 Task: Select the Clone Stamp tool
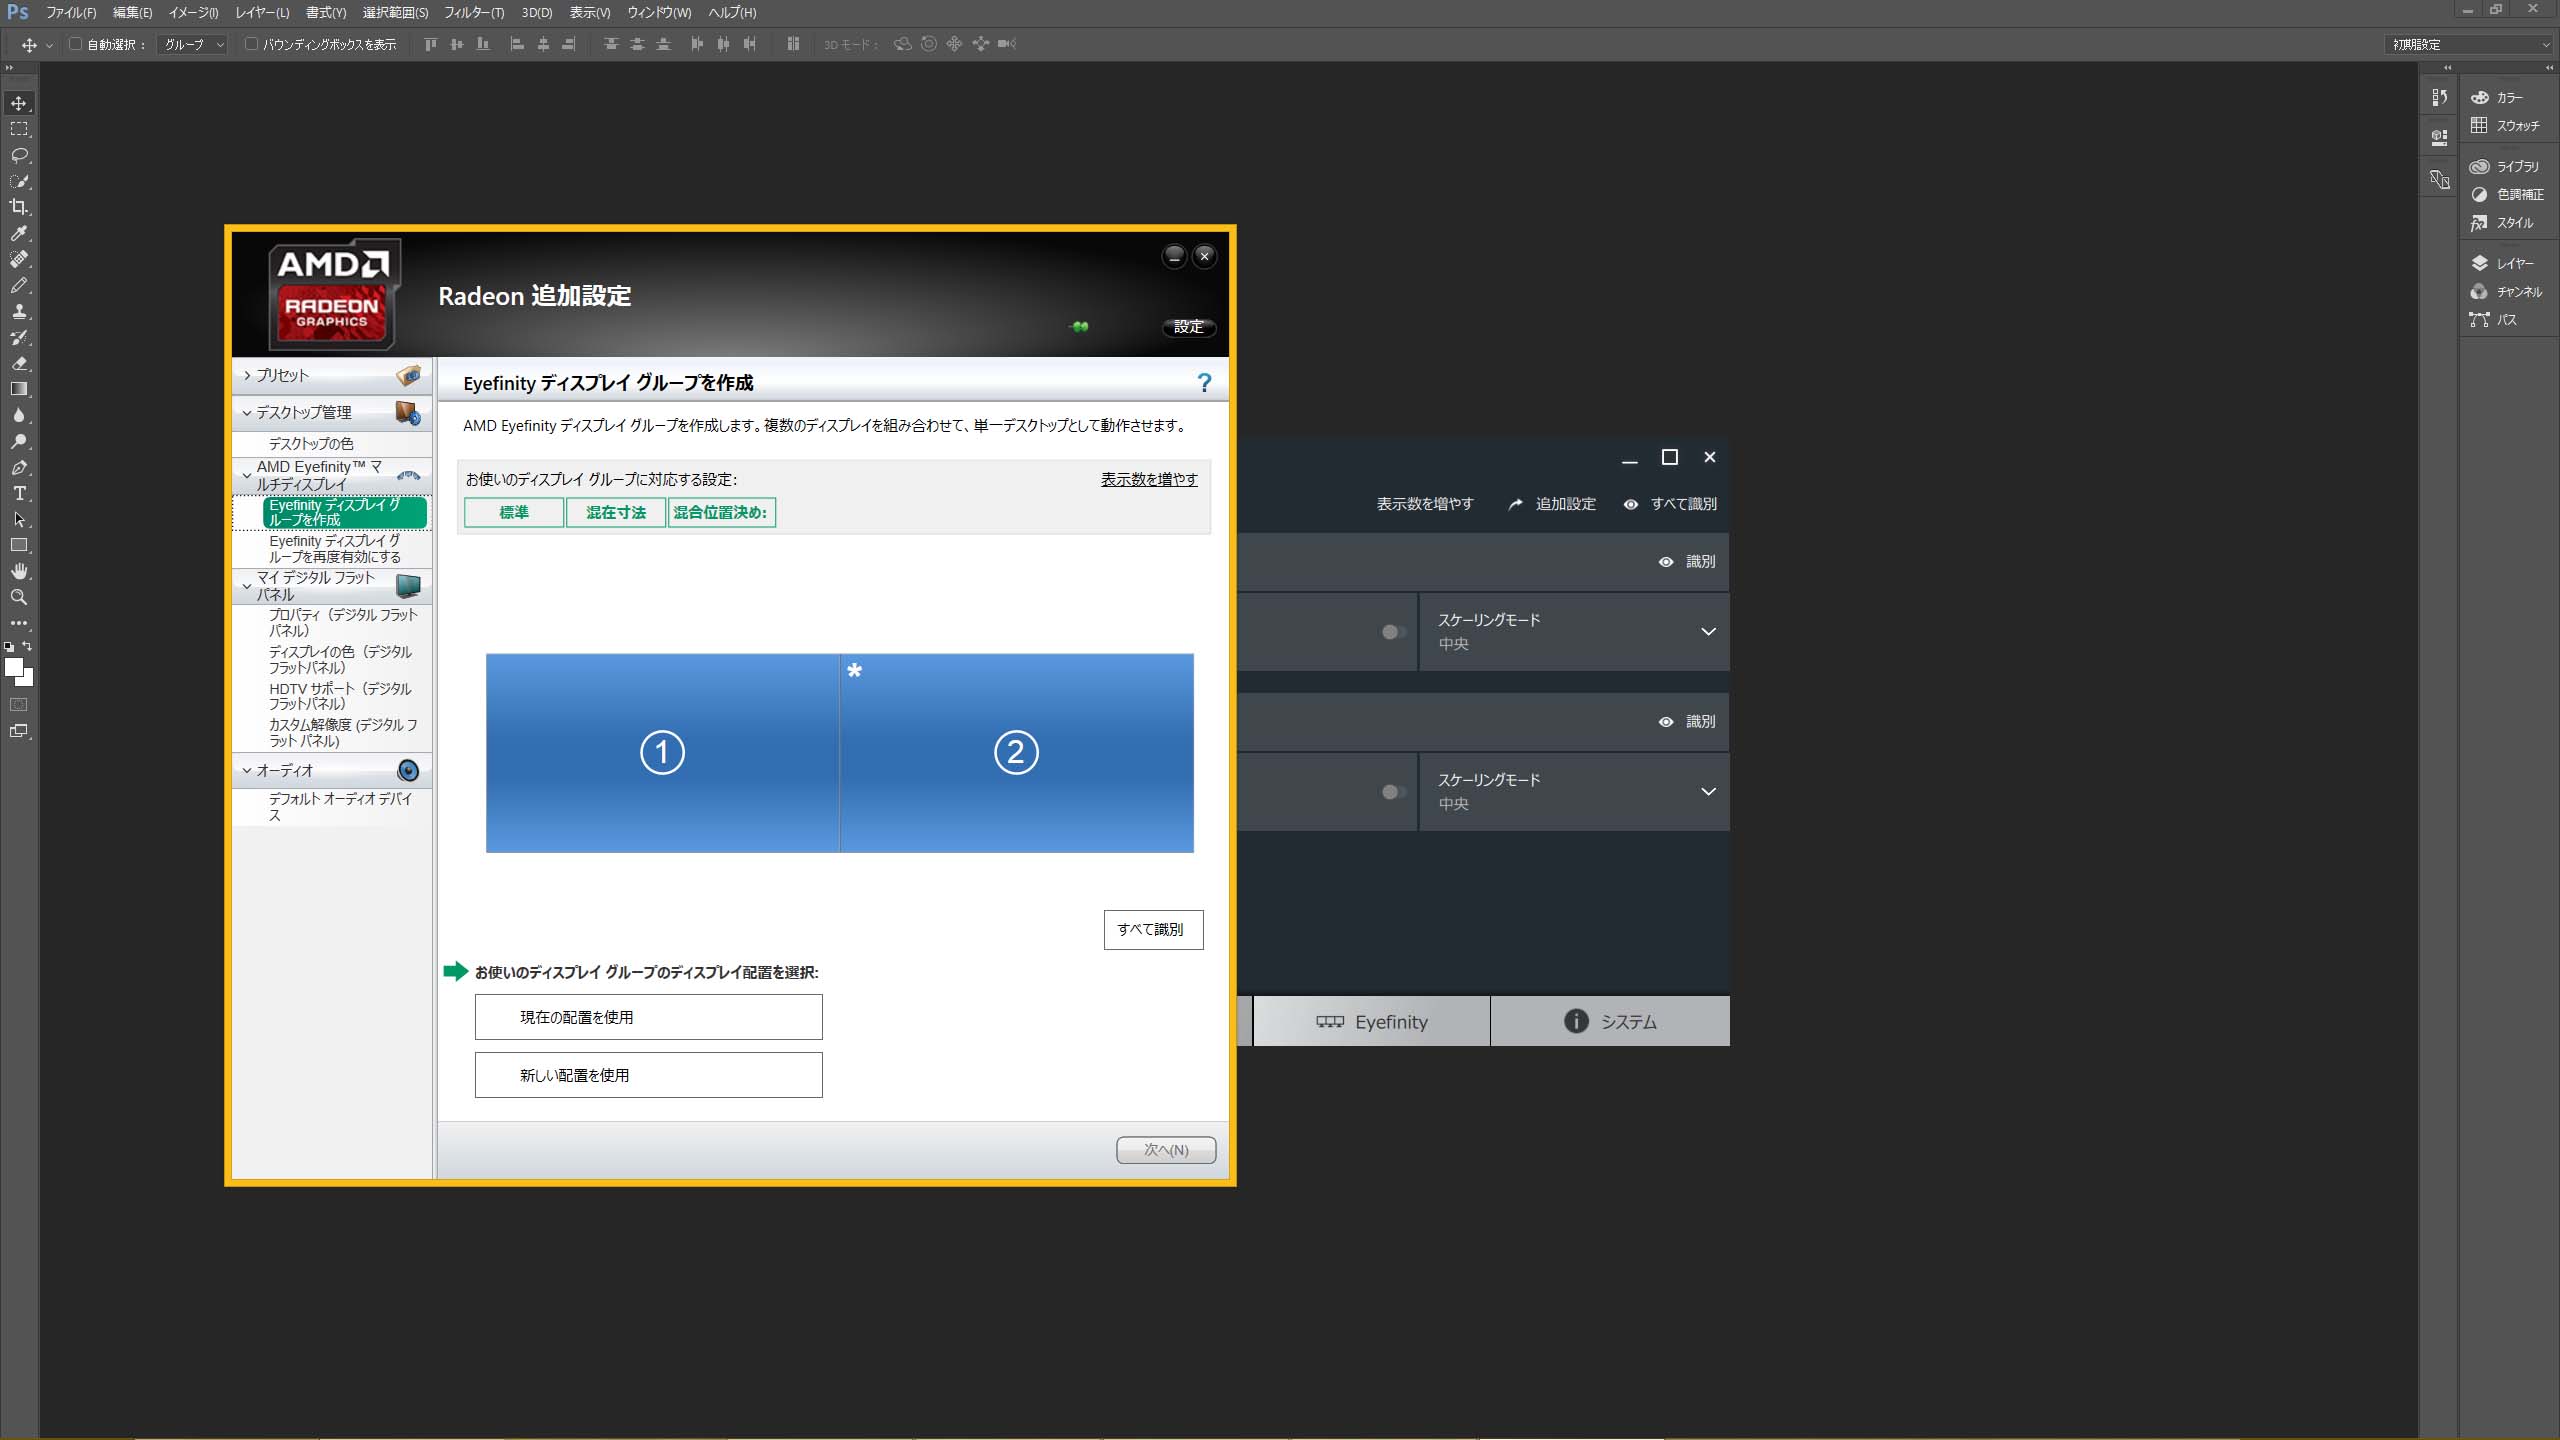coord(19,311)
